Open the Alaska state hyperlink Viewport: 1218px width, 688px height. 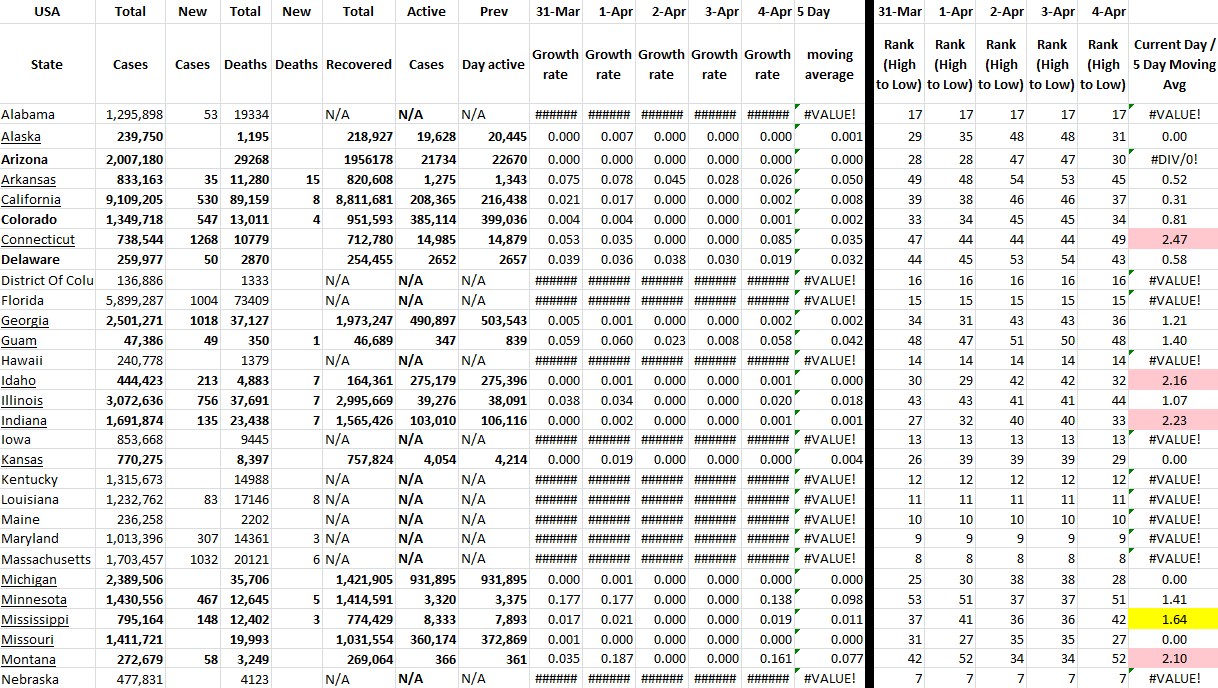[x=21, y=137]
